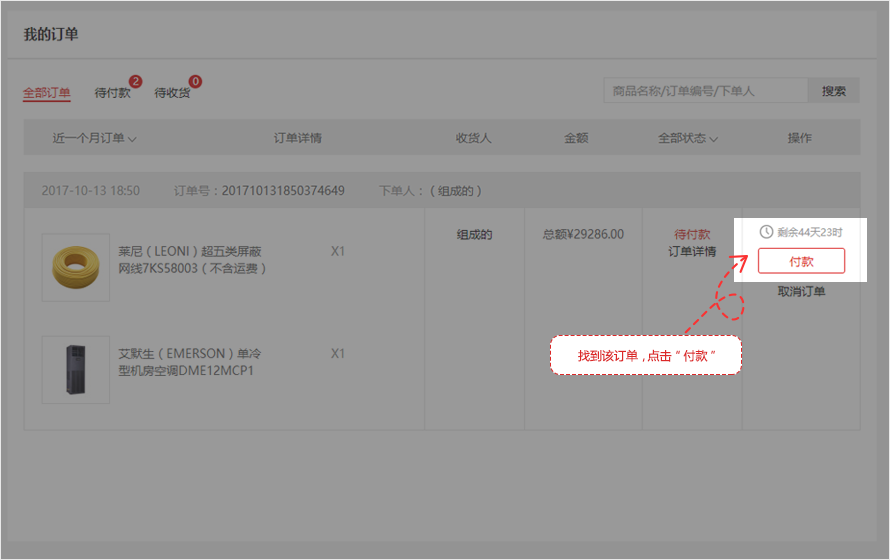This screenshot has width=890, height=560.
Task: Click the red 付款 pay button
Action: click(801, 261)
